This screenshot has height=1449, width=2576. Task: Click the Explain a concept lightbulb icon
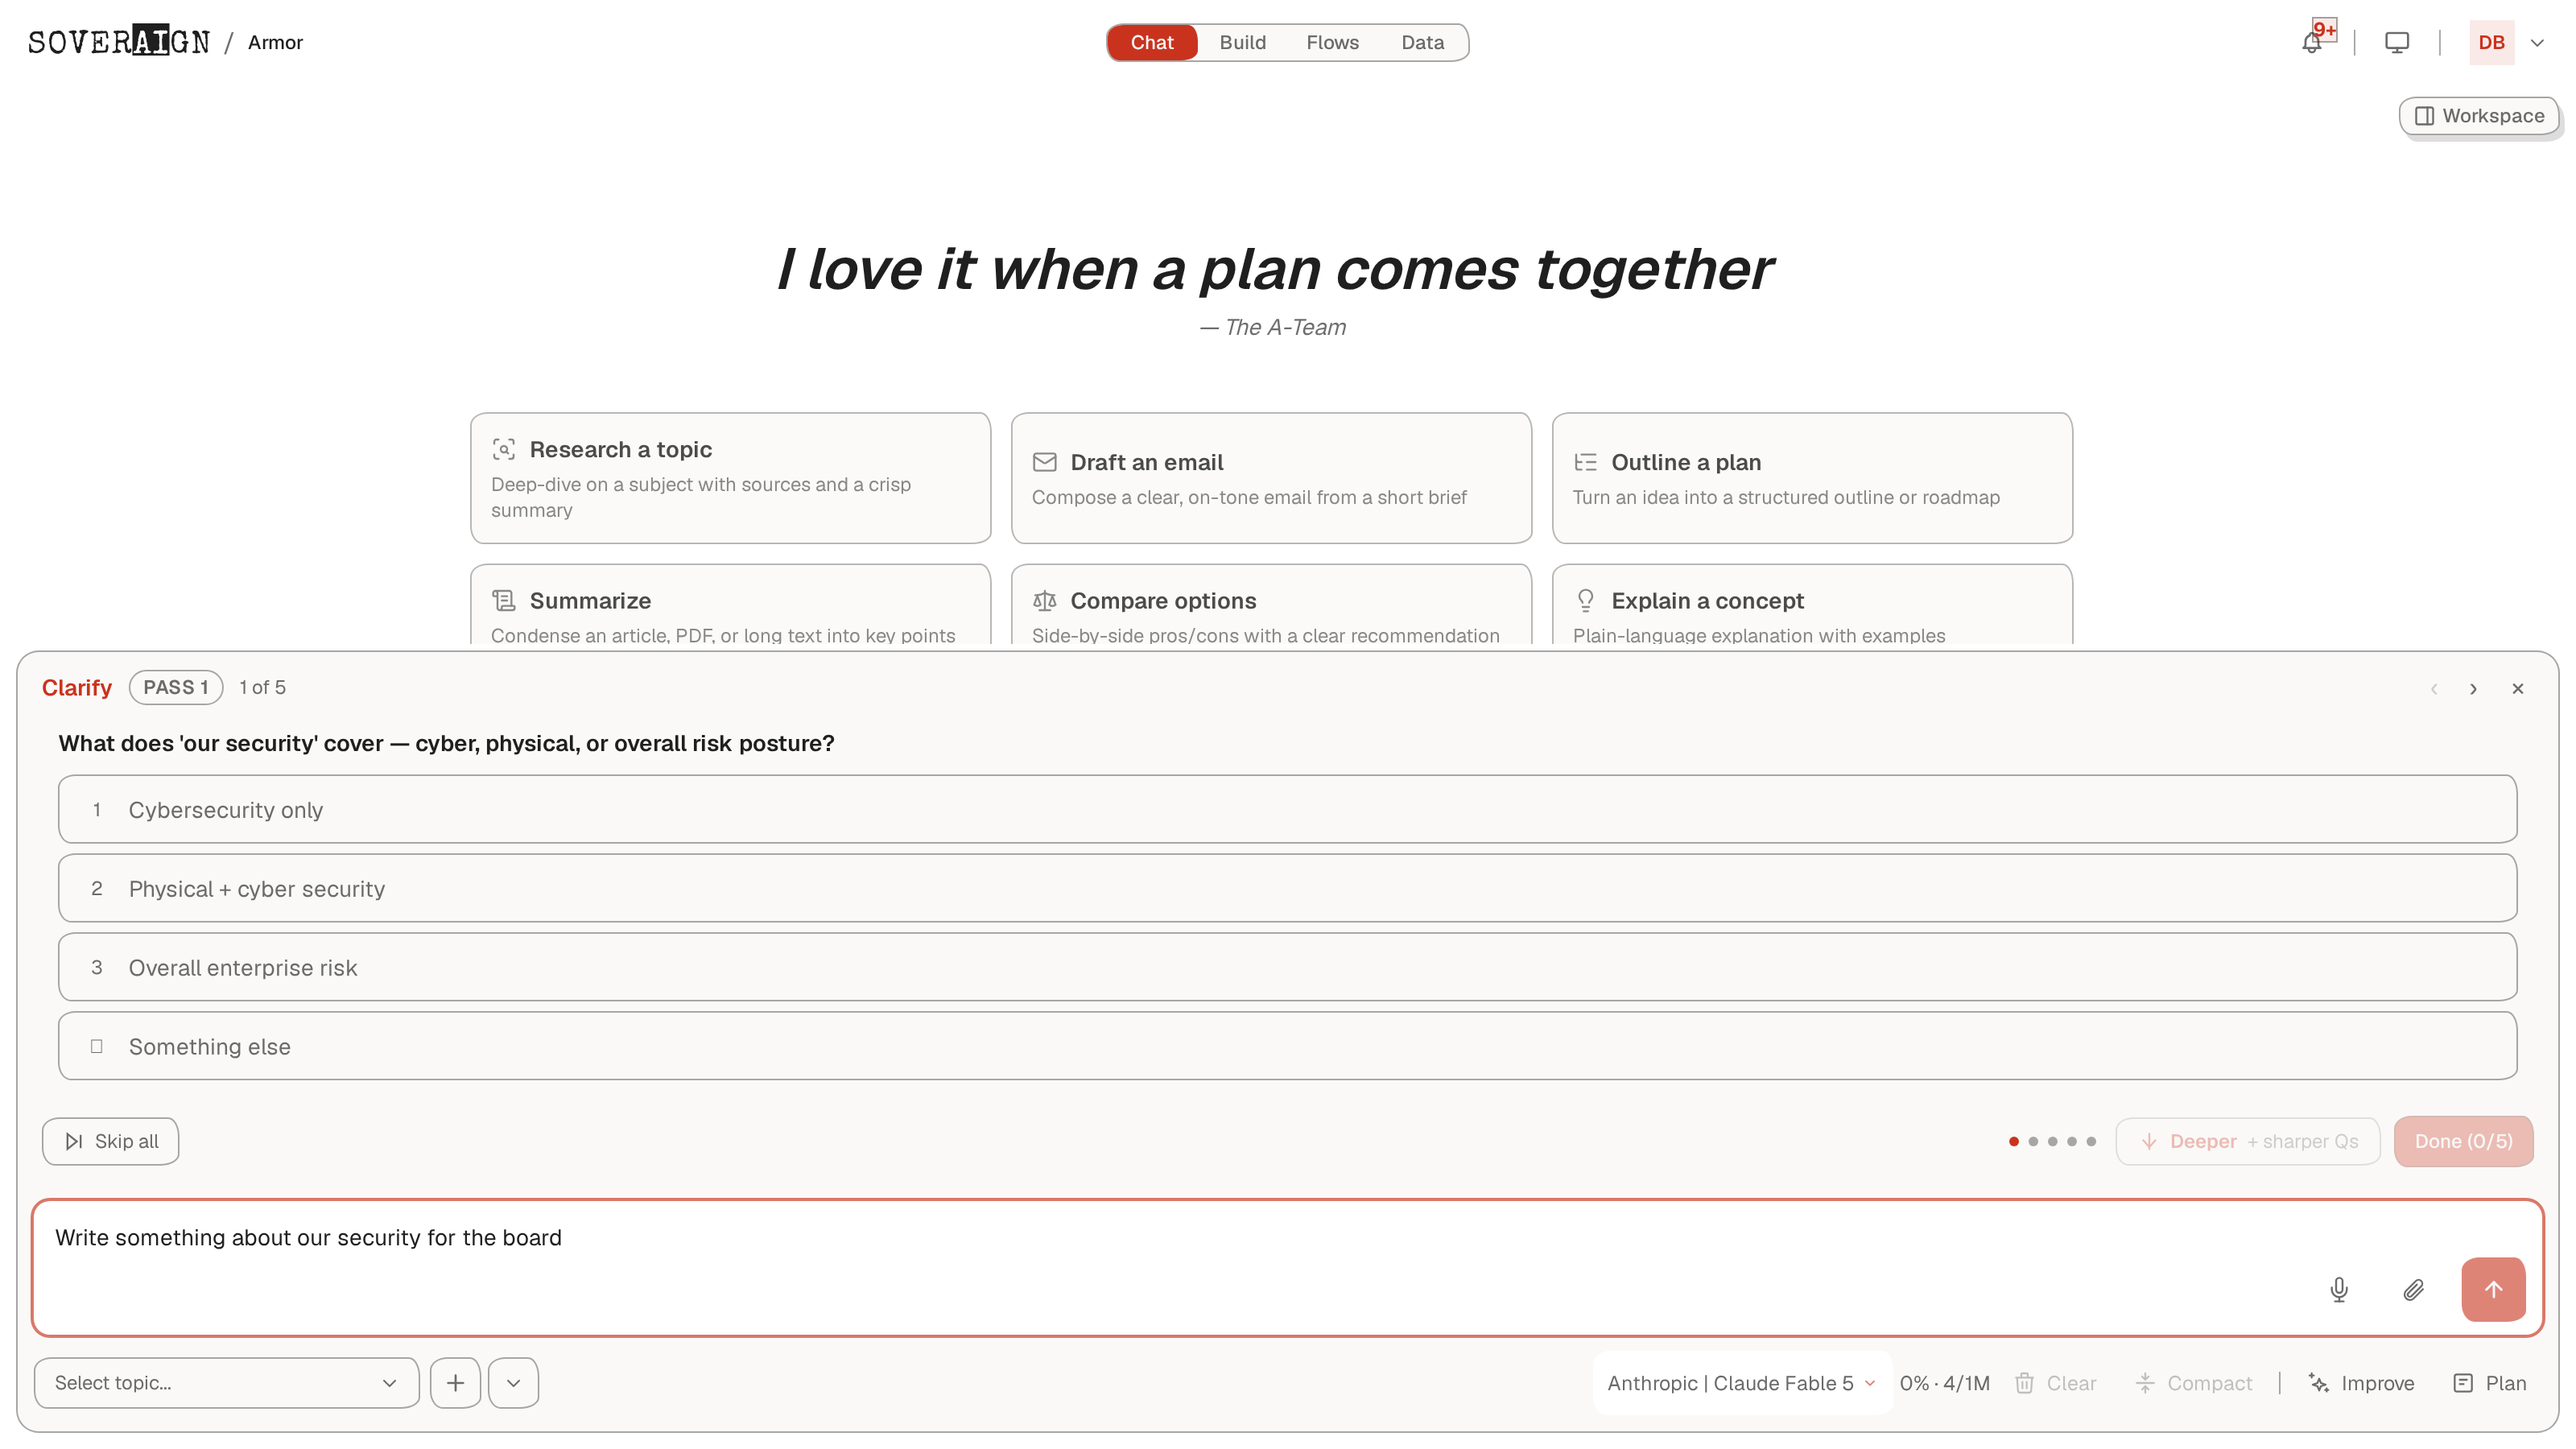coord(1585,600)
